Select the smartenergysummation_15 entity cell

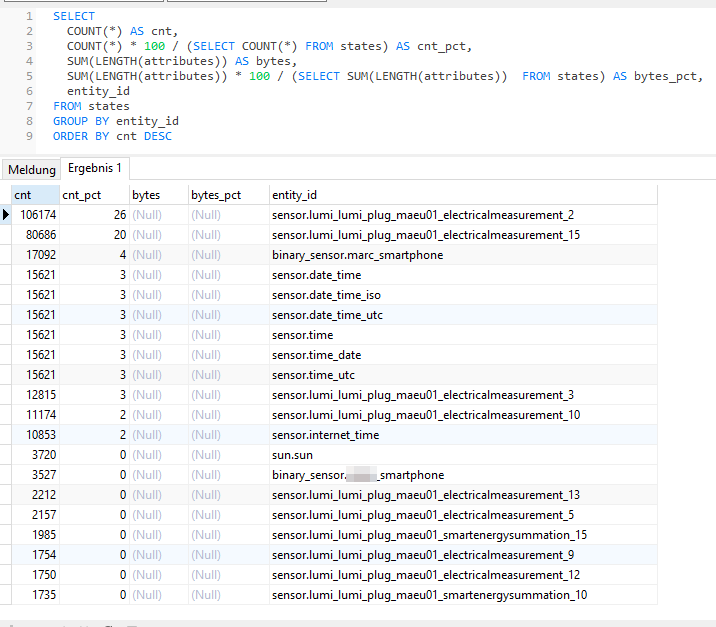tap(463, 535)
